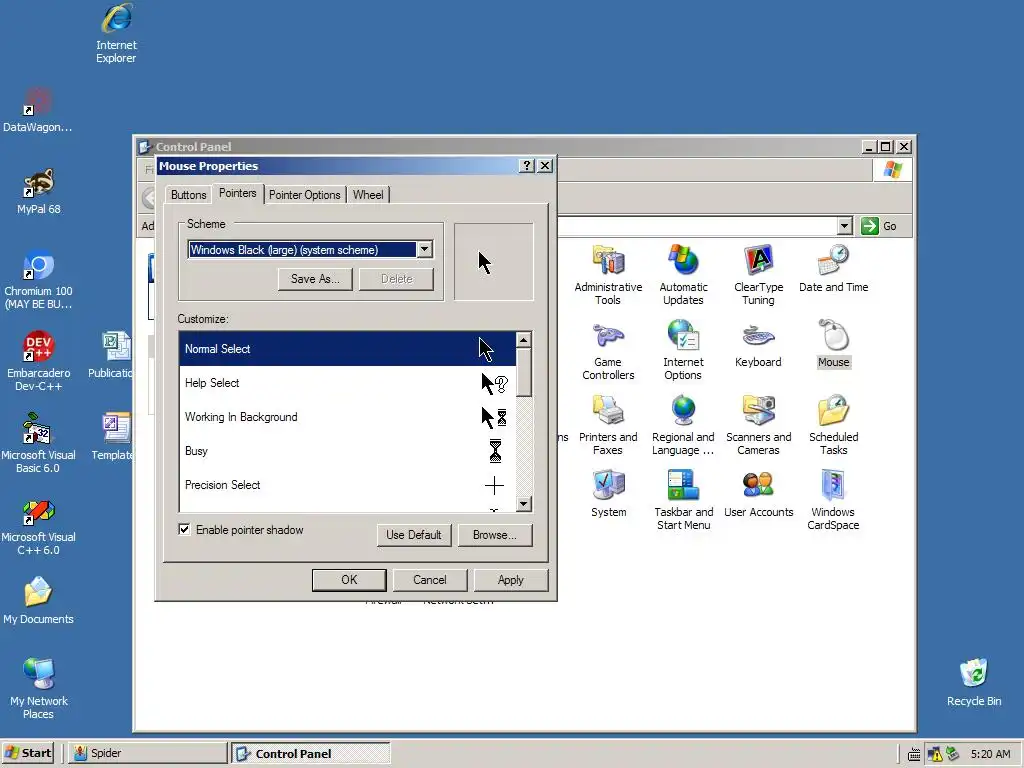This screenshot has height=768, width=1024.
Task: Select Busy pointer row
Action: pyautogui.click(x=347, y=451)
